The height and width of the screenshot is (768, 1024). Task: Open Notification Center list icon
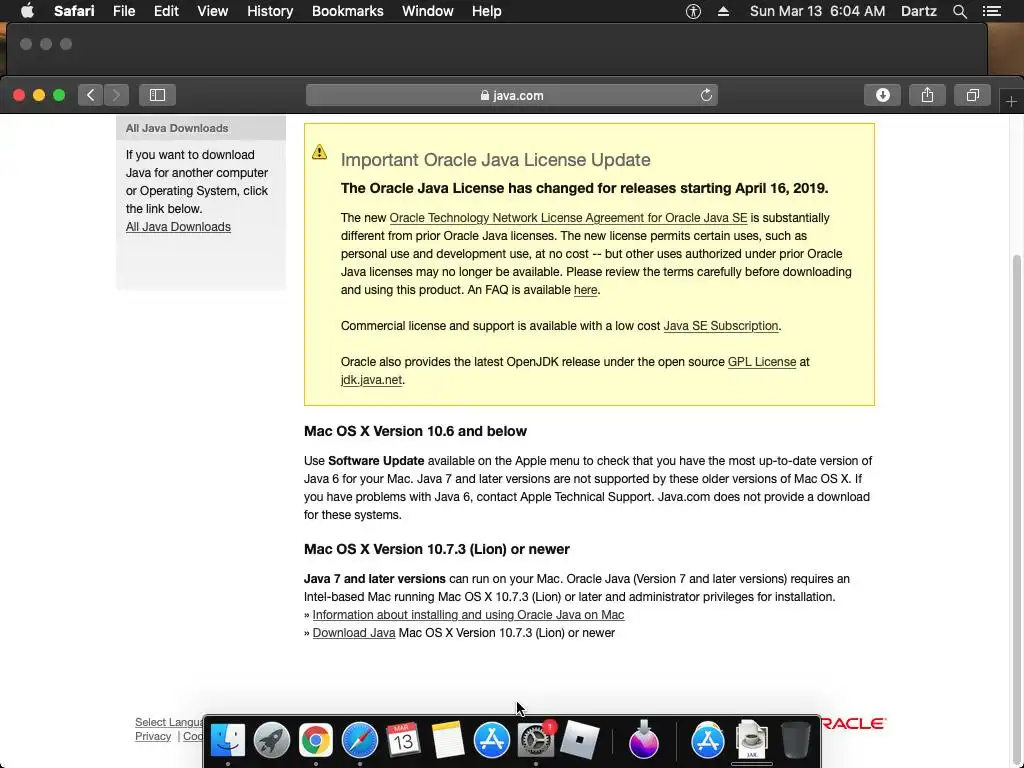[992, 11]
